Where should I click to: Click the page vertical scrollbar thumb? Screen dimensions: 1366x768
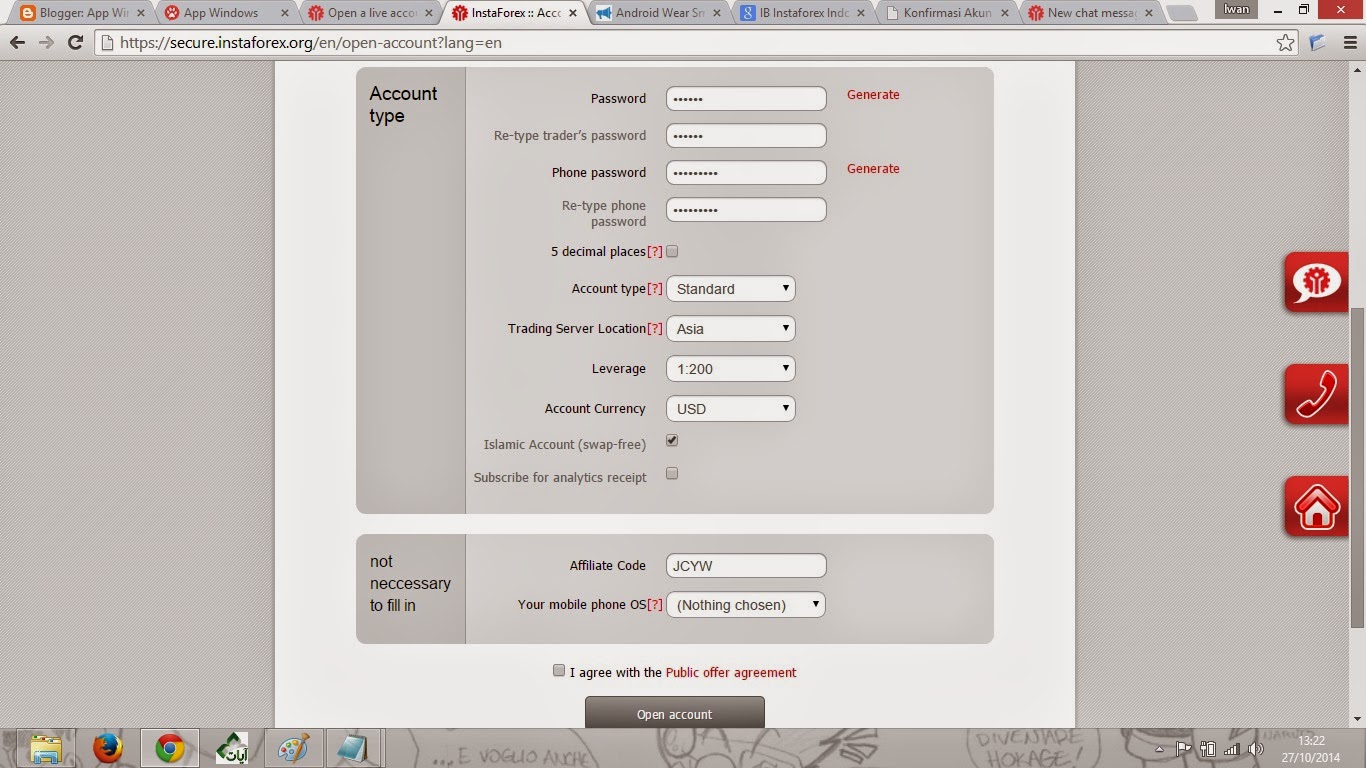coord(1358,468)
